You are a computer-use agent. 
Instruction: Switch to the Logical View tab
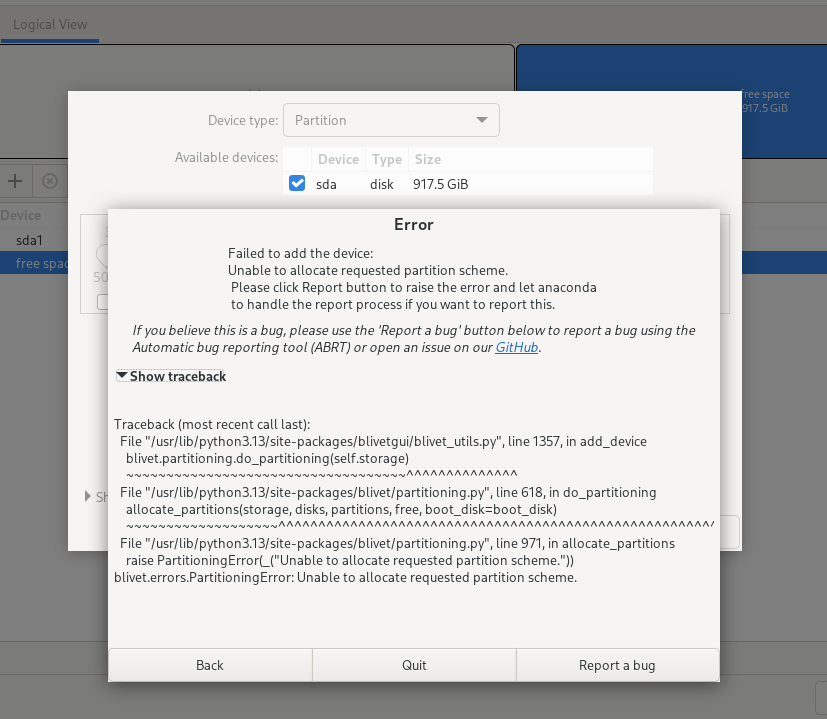50,24
